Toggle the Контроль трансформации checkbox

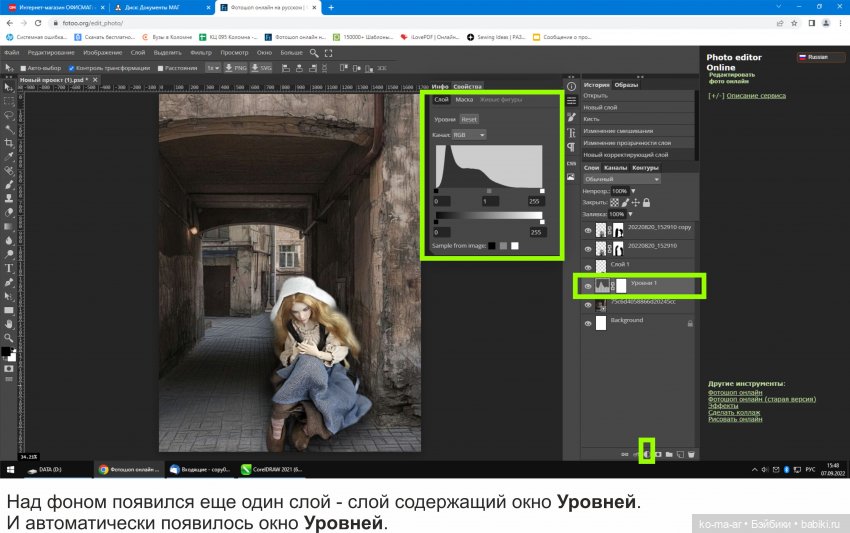pyautogui.click(x=72, y=68)
